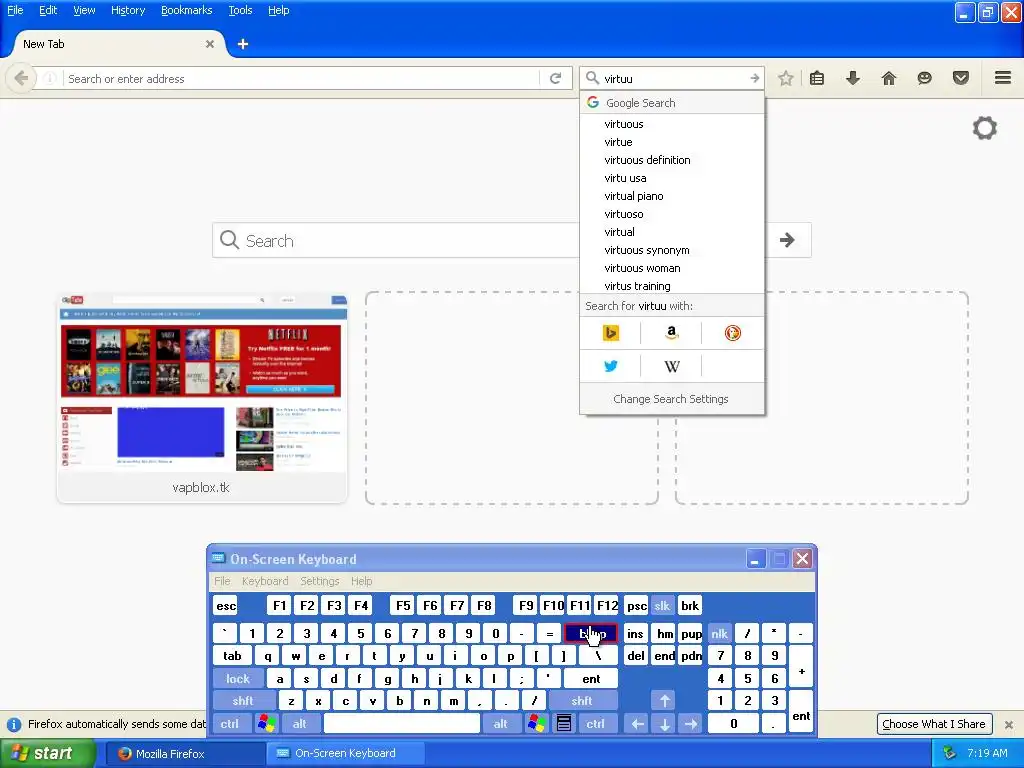Open the vapblox.tk site thumbnail
This screenshot has width=1024, height=768.
click(202, 398)
